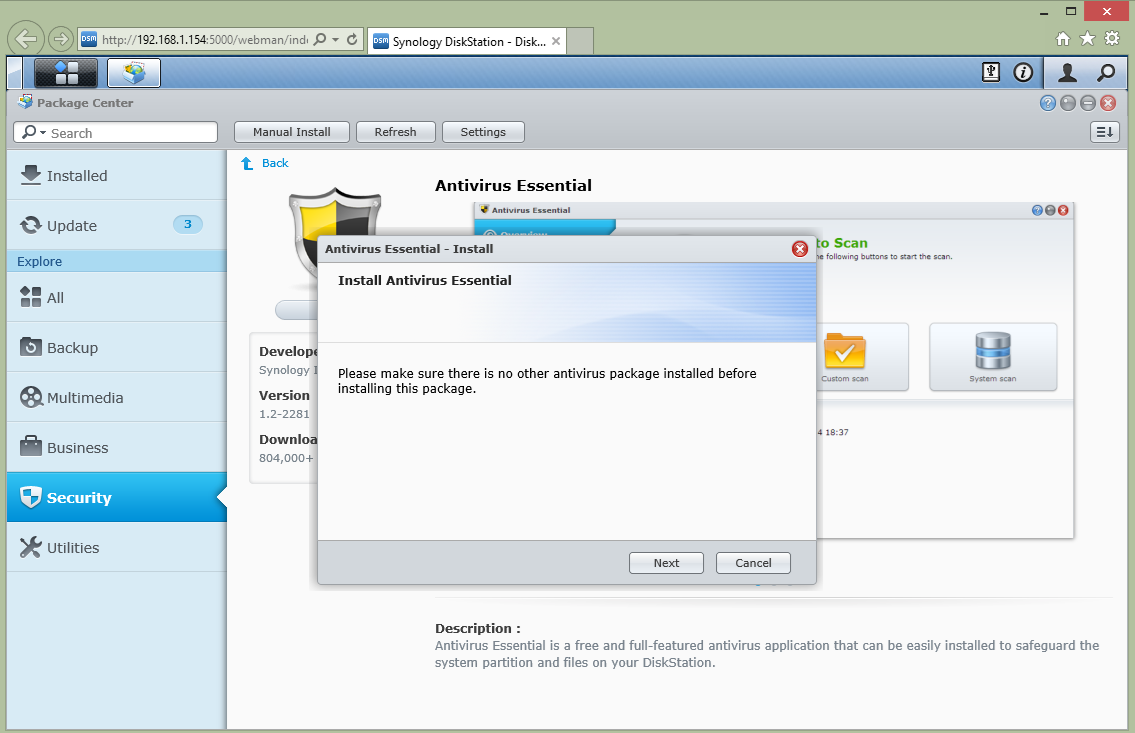Maximize the Package Center window
Image resolution: width=1135 pixels, height=733 pixels.
(1088, 103)
